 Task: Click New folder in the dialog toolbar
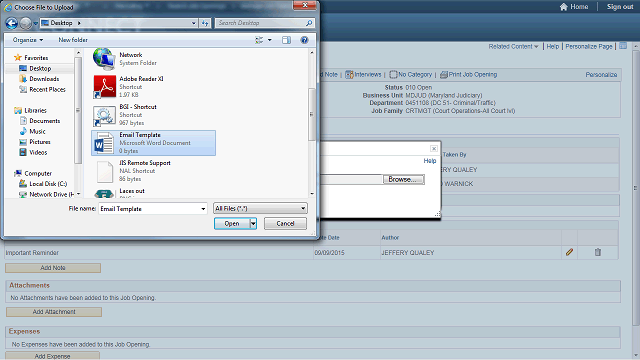[x=73, y=40]
